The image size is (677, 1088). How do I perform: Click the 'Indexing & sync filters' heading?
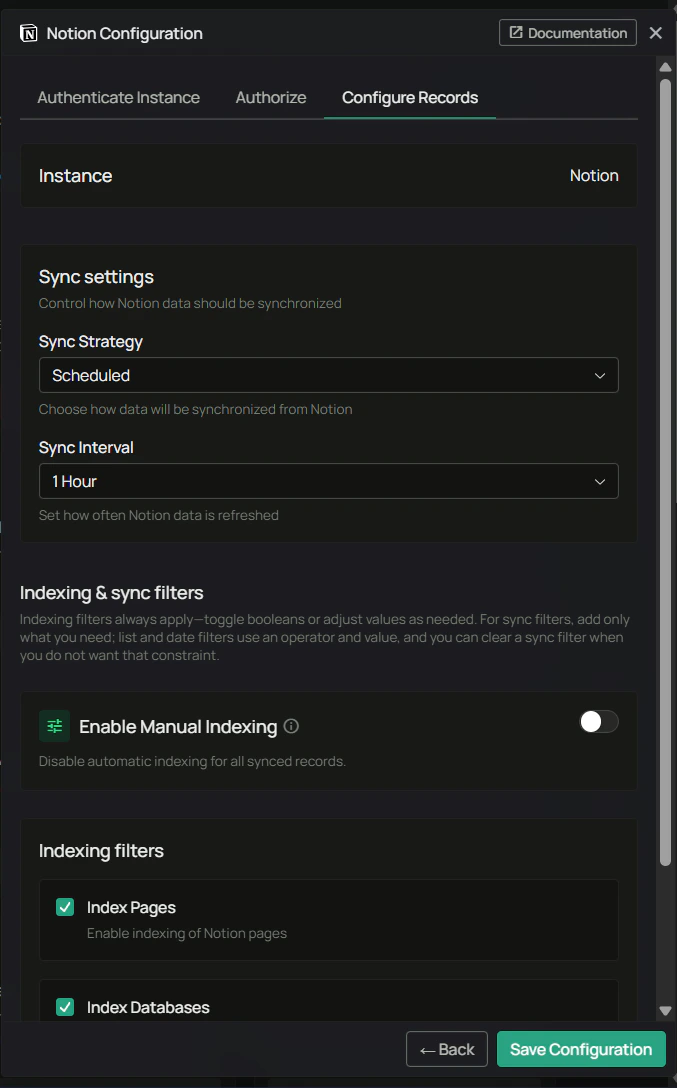pyautogui.click(x=112, y=593)
